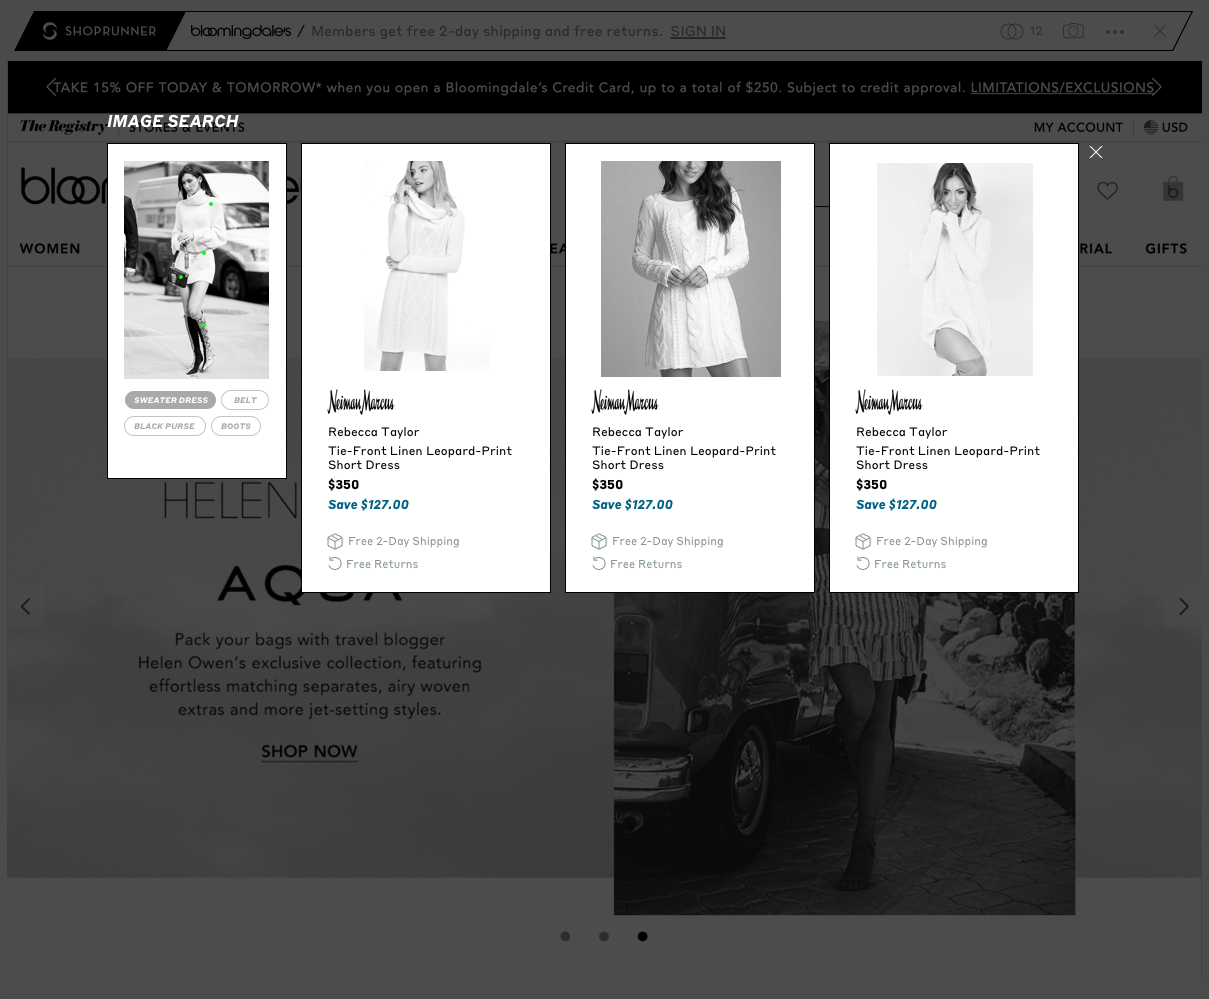Viewport: 1209px width, 999px height.
Task: Open the GIFTS menu
Action: point(1166,248)
